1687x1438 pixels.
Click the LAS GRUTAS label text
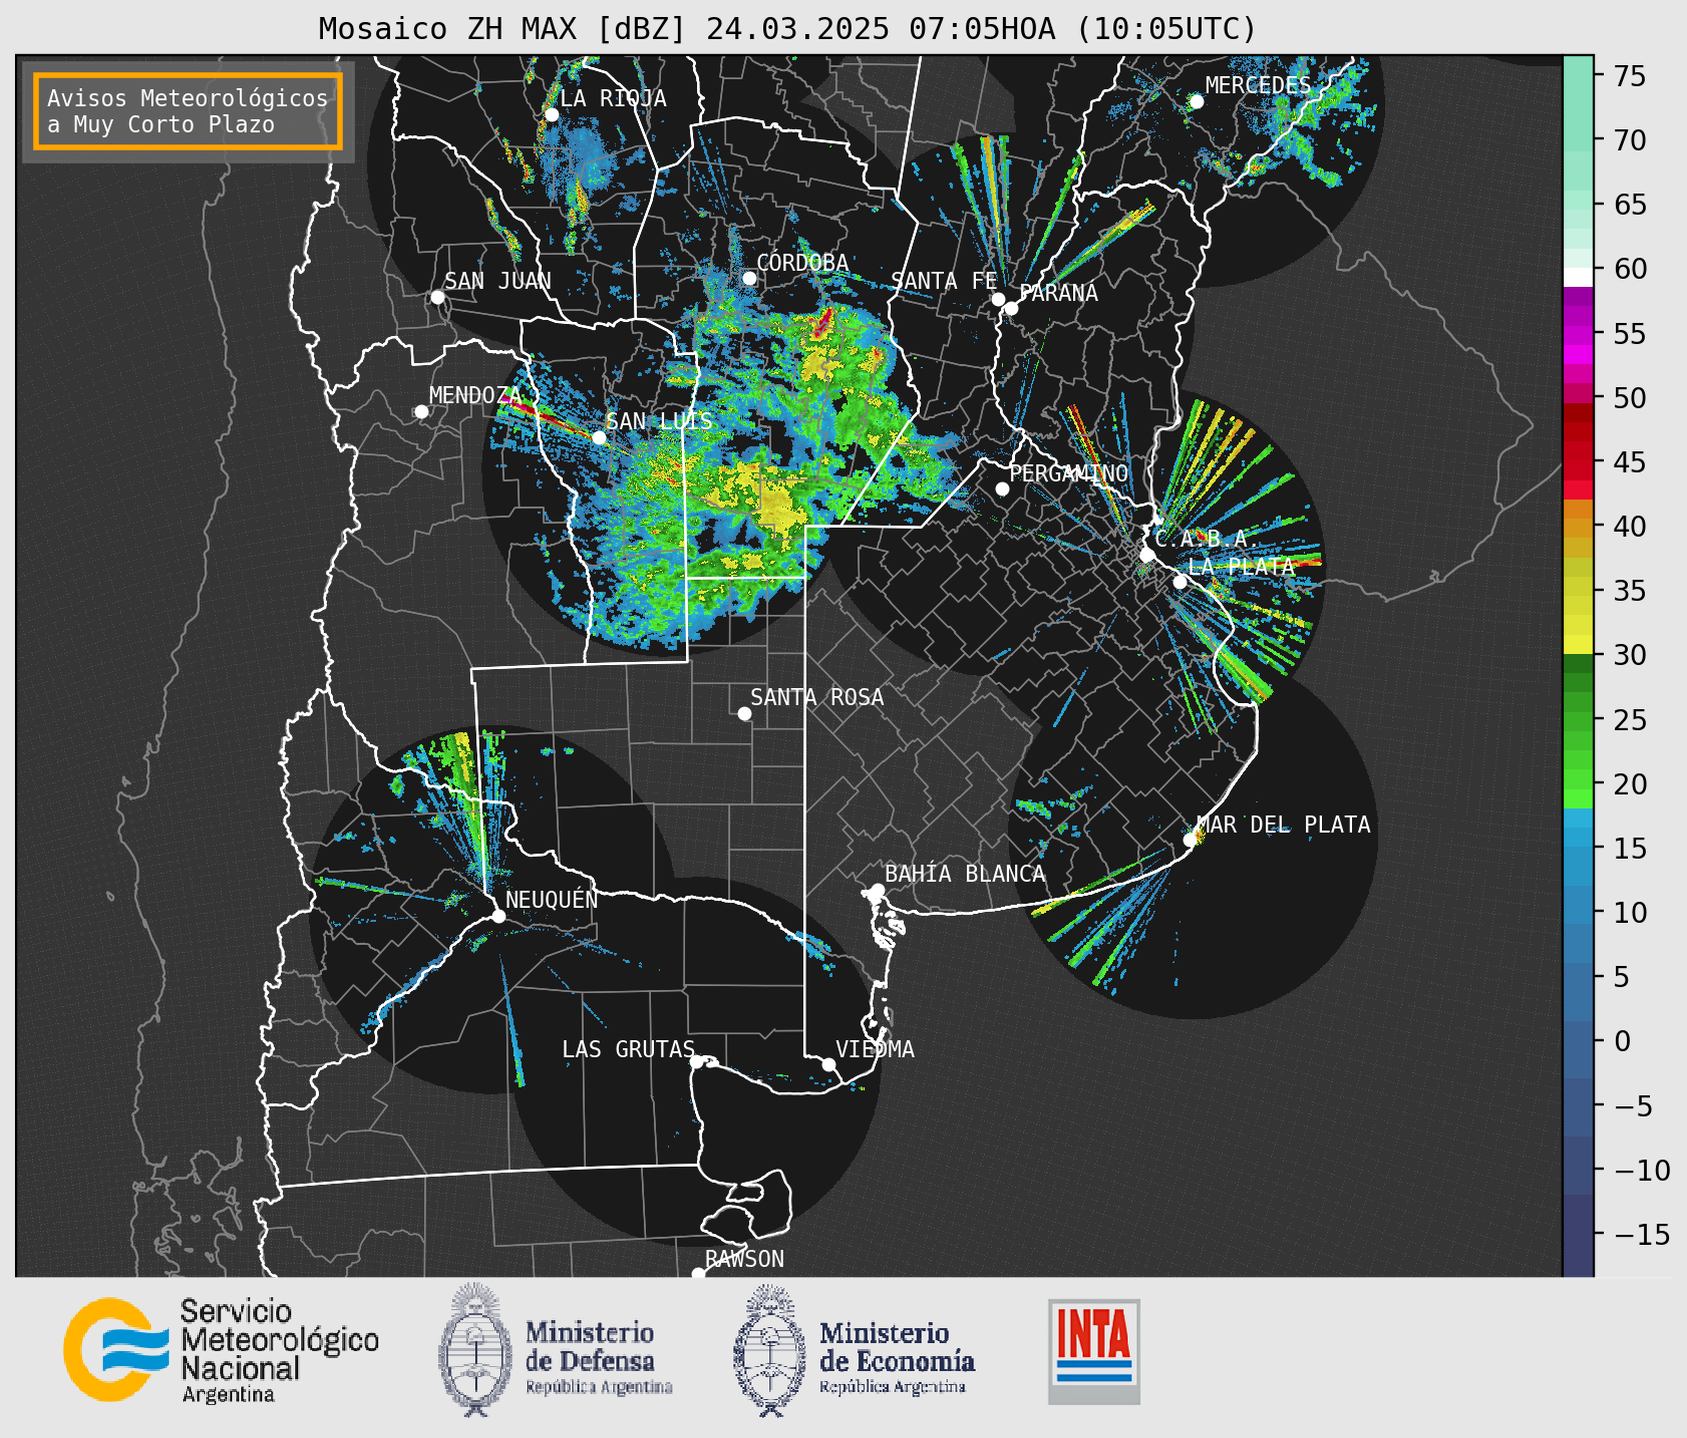coord(628,1049)
